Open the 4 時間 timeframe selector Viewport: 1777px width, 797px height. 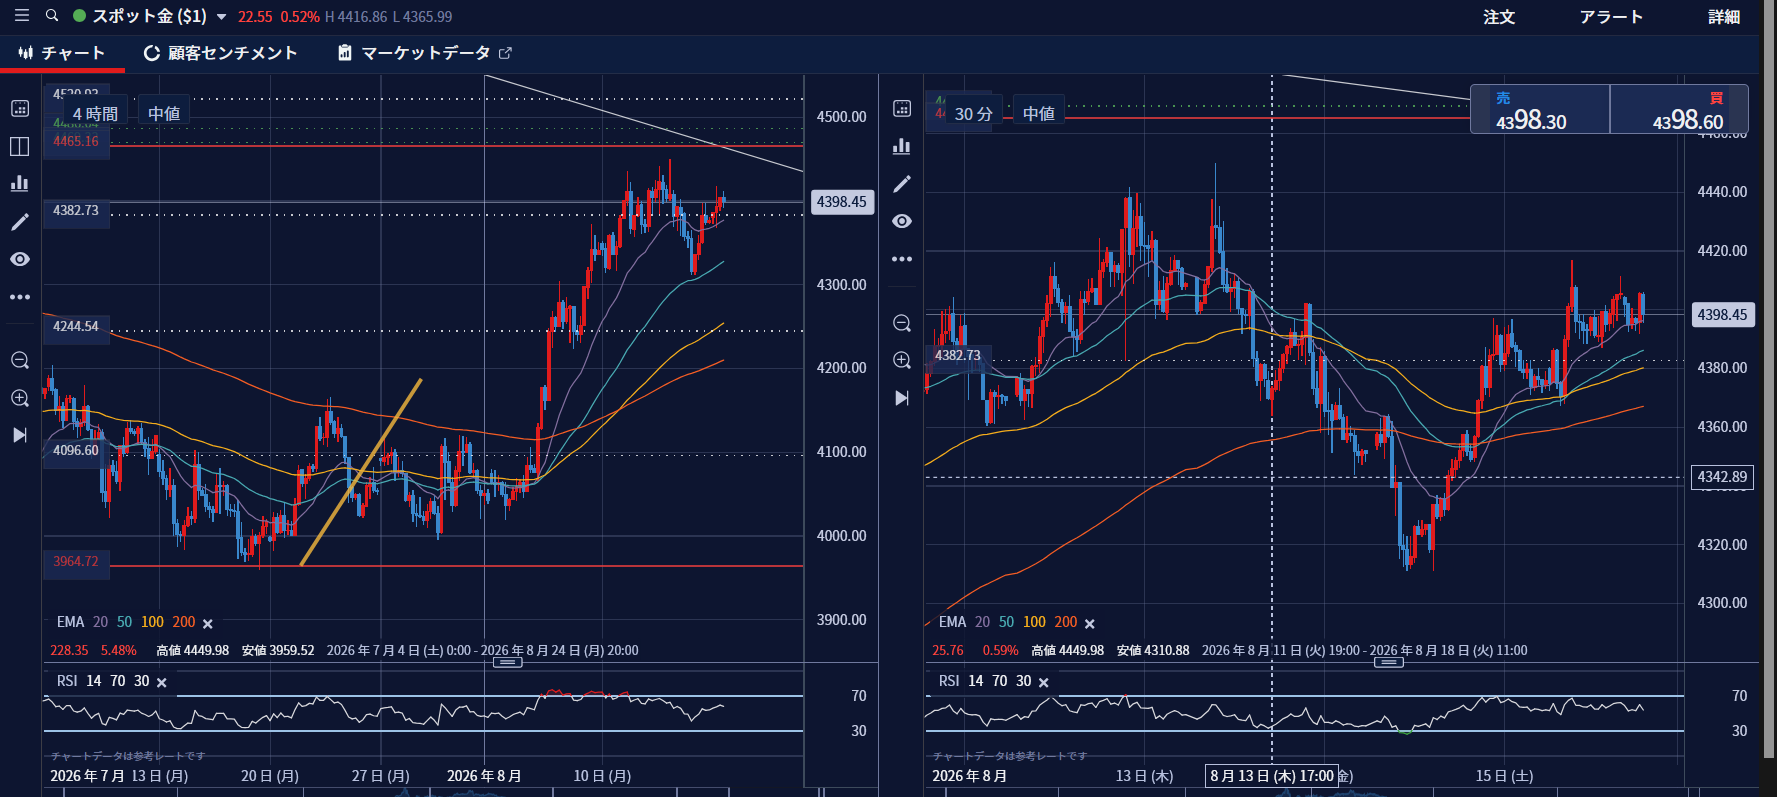click(95, 114)
